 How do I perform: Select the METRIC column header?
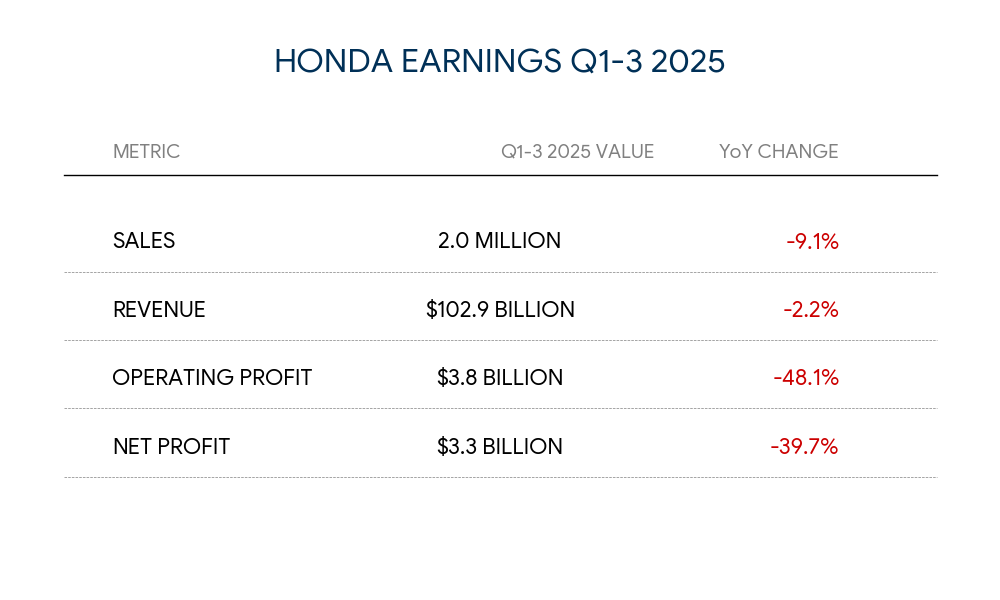[146, 152]
